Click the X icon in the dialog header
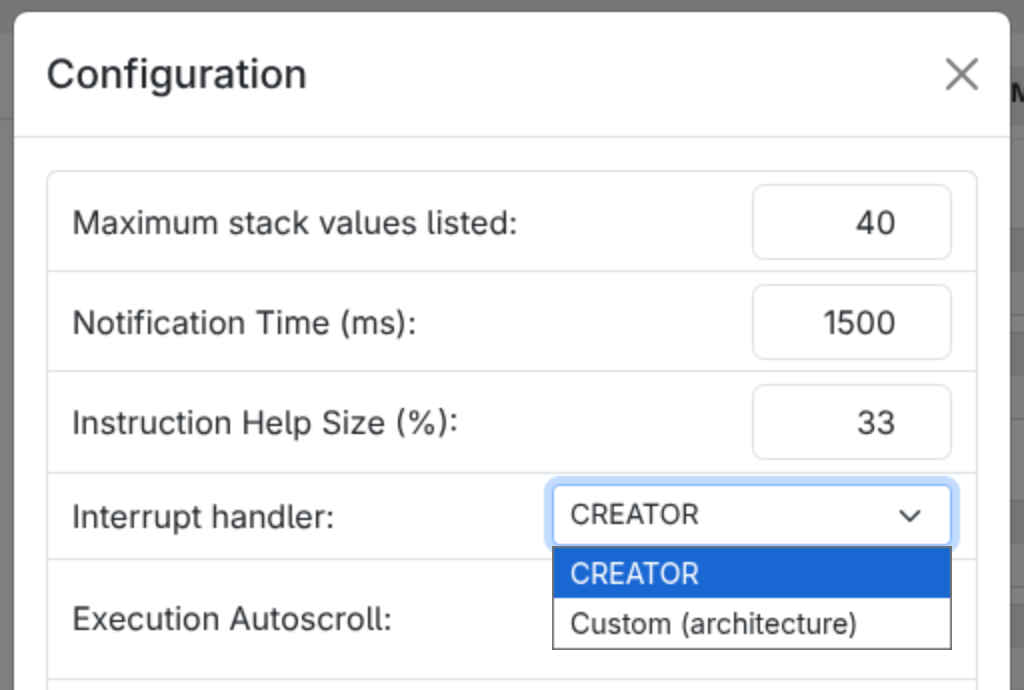The image size is (1024, 690). (x=961, y=74)
